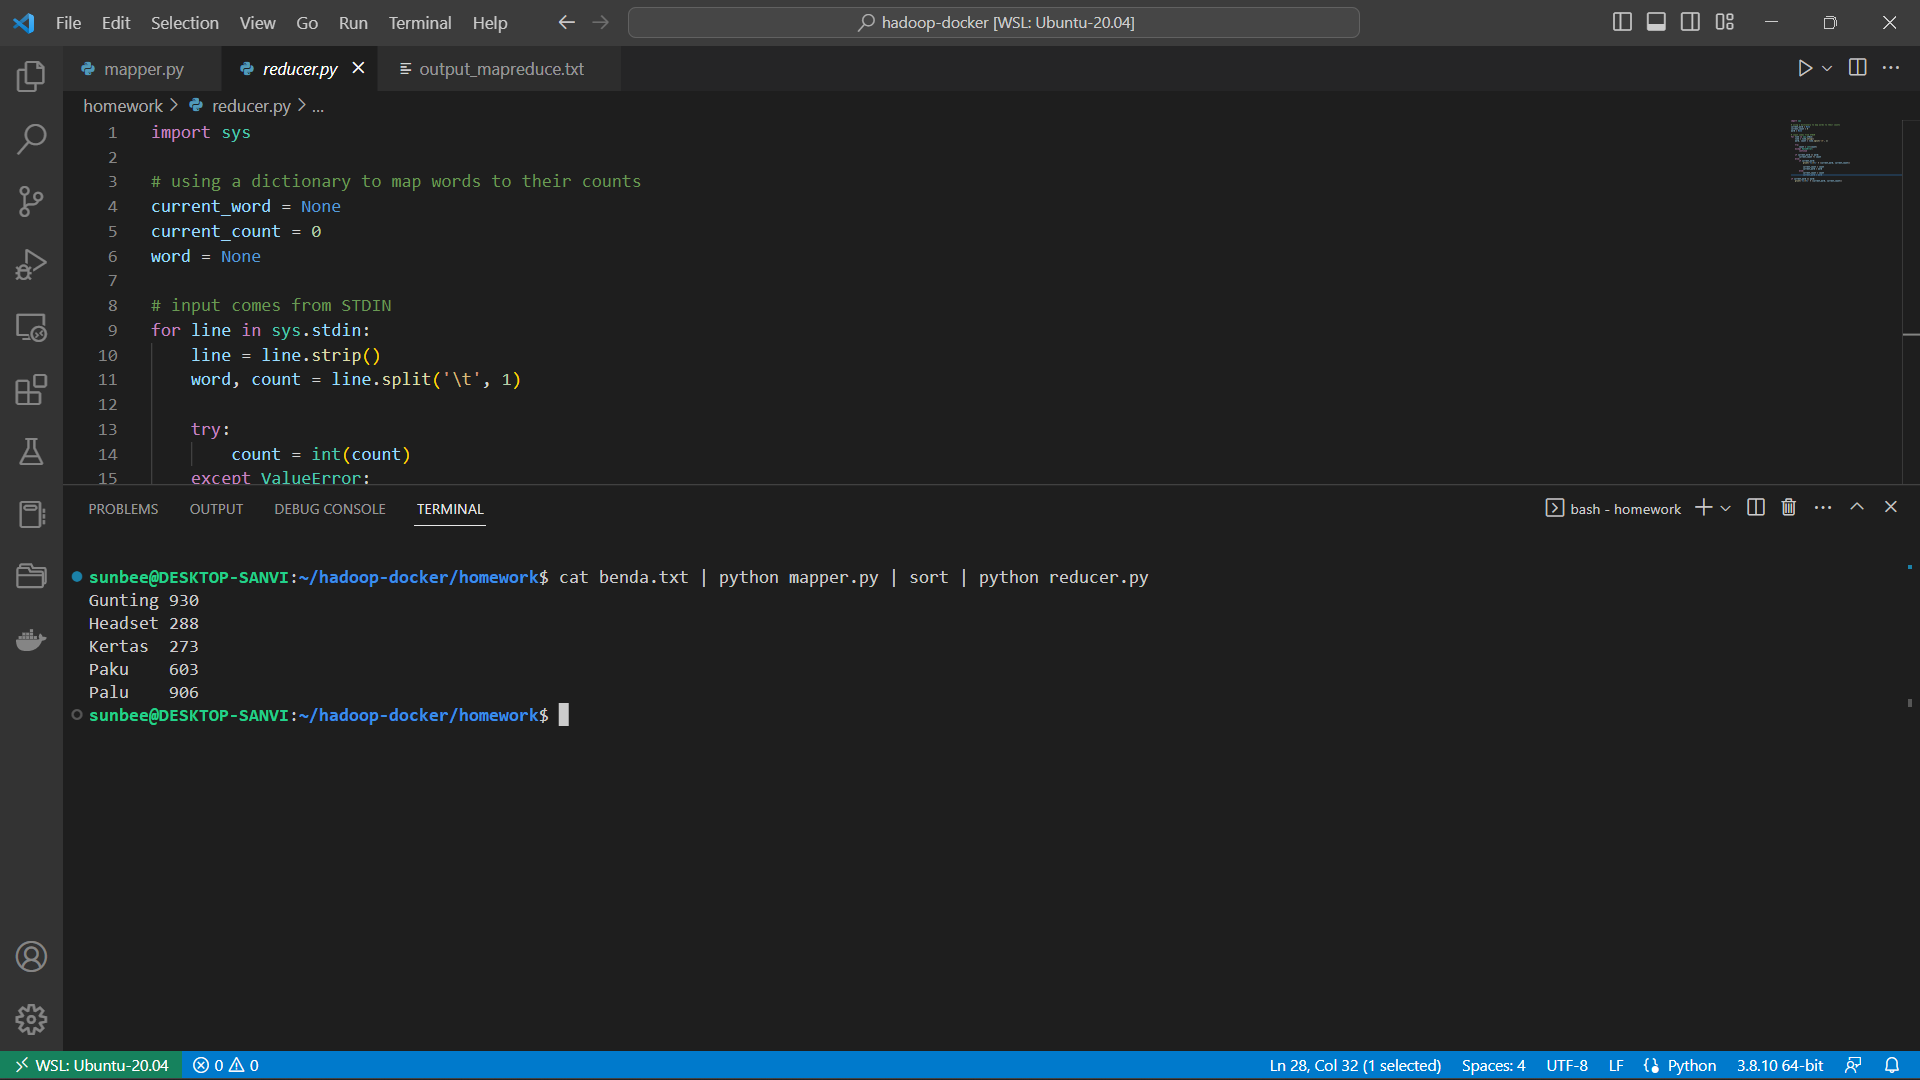Open the Docker extension panel
1920x1080 pixels.
[x=31, y=639]
